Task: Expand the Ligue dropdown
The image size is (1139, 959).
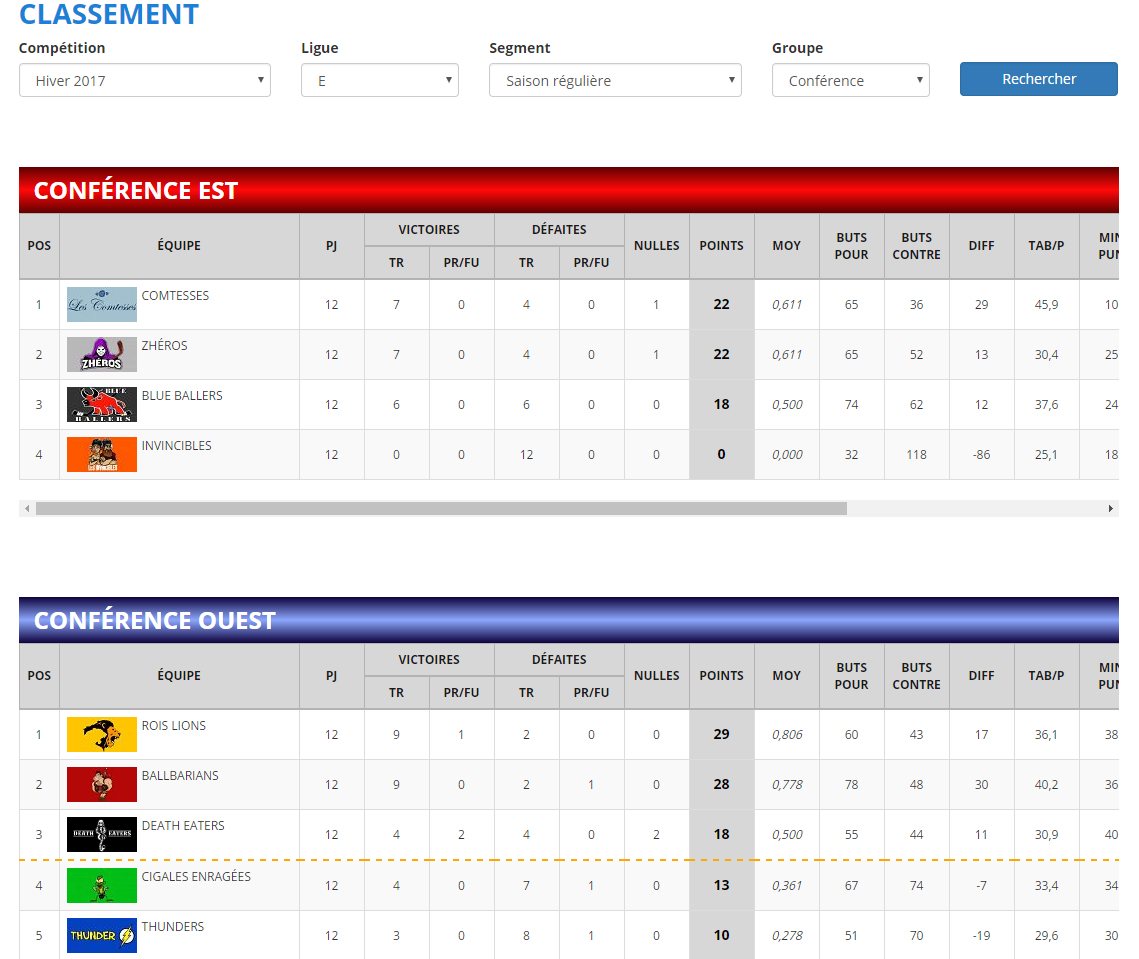Action: (379, 81)
